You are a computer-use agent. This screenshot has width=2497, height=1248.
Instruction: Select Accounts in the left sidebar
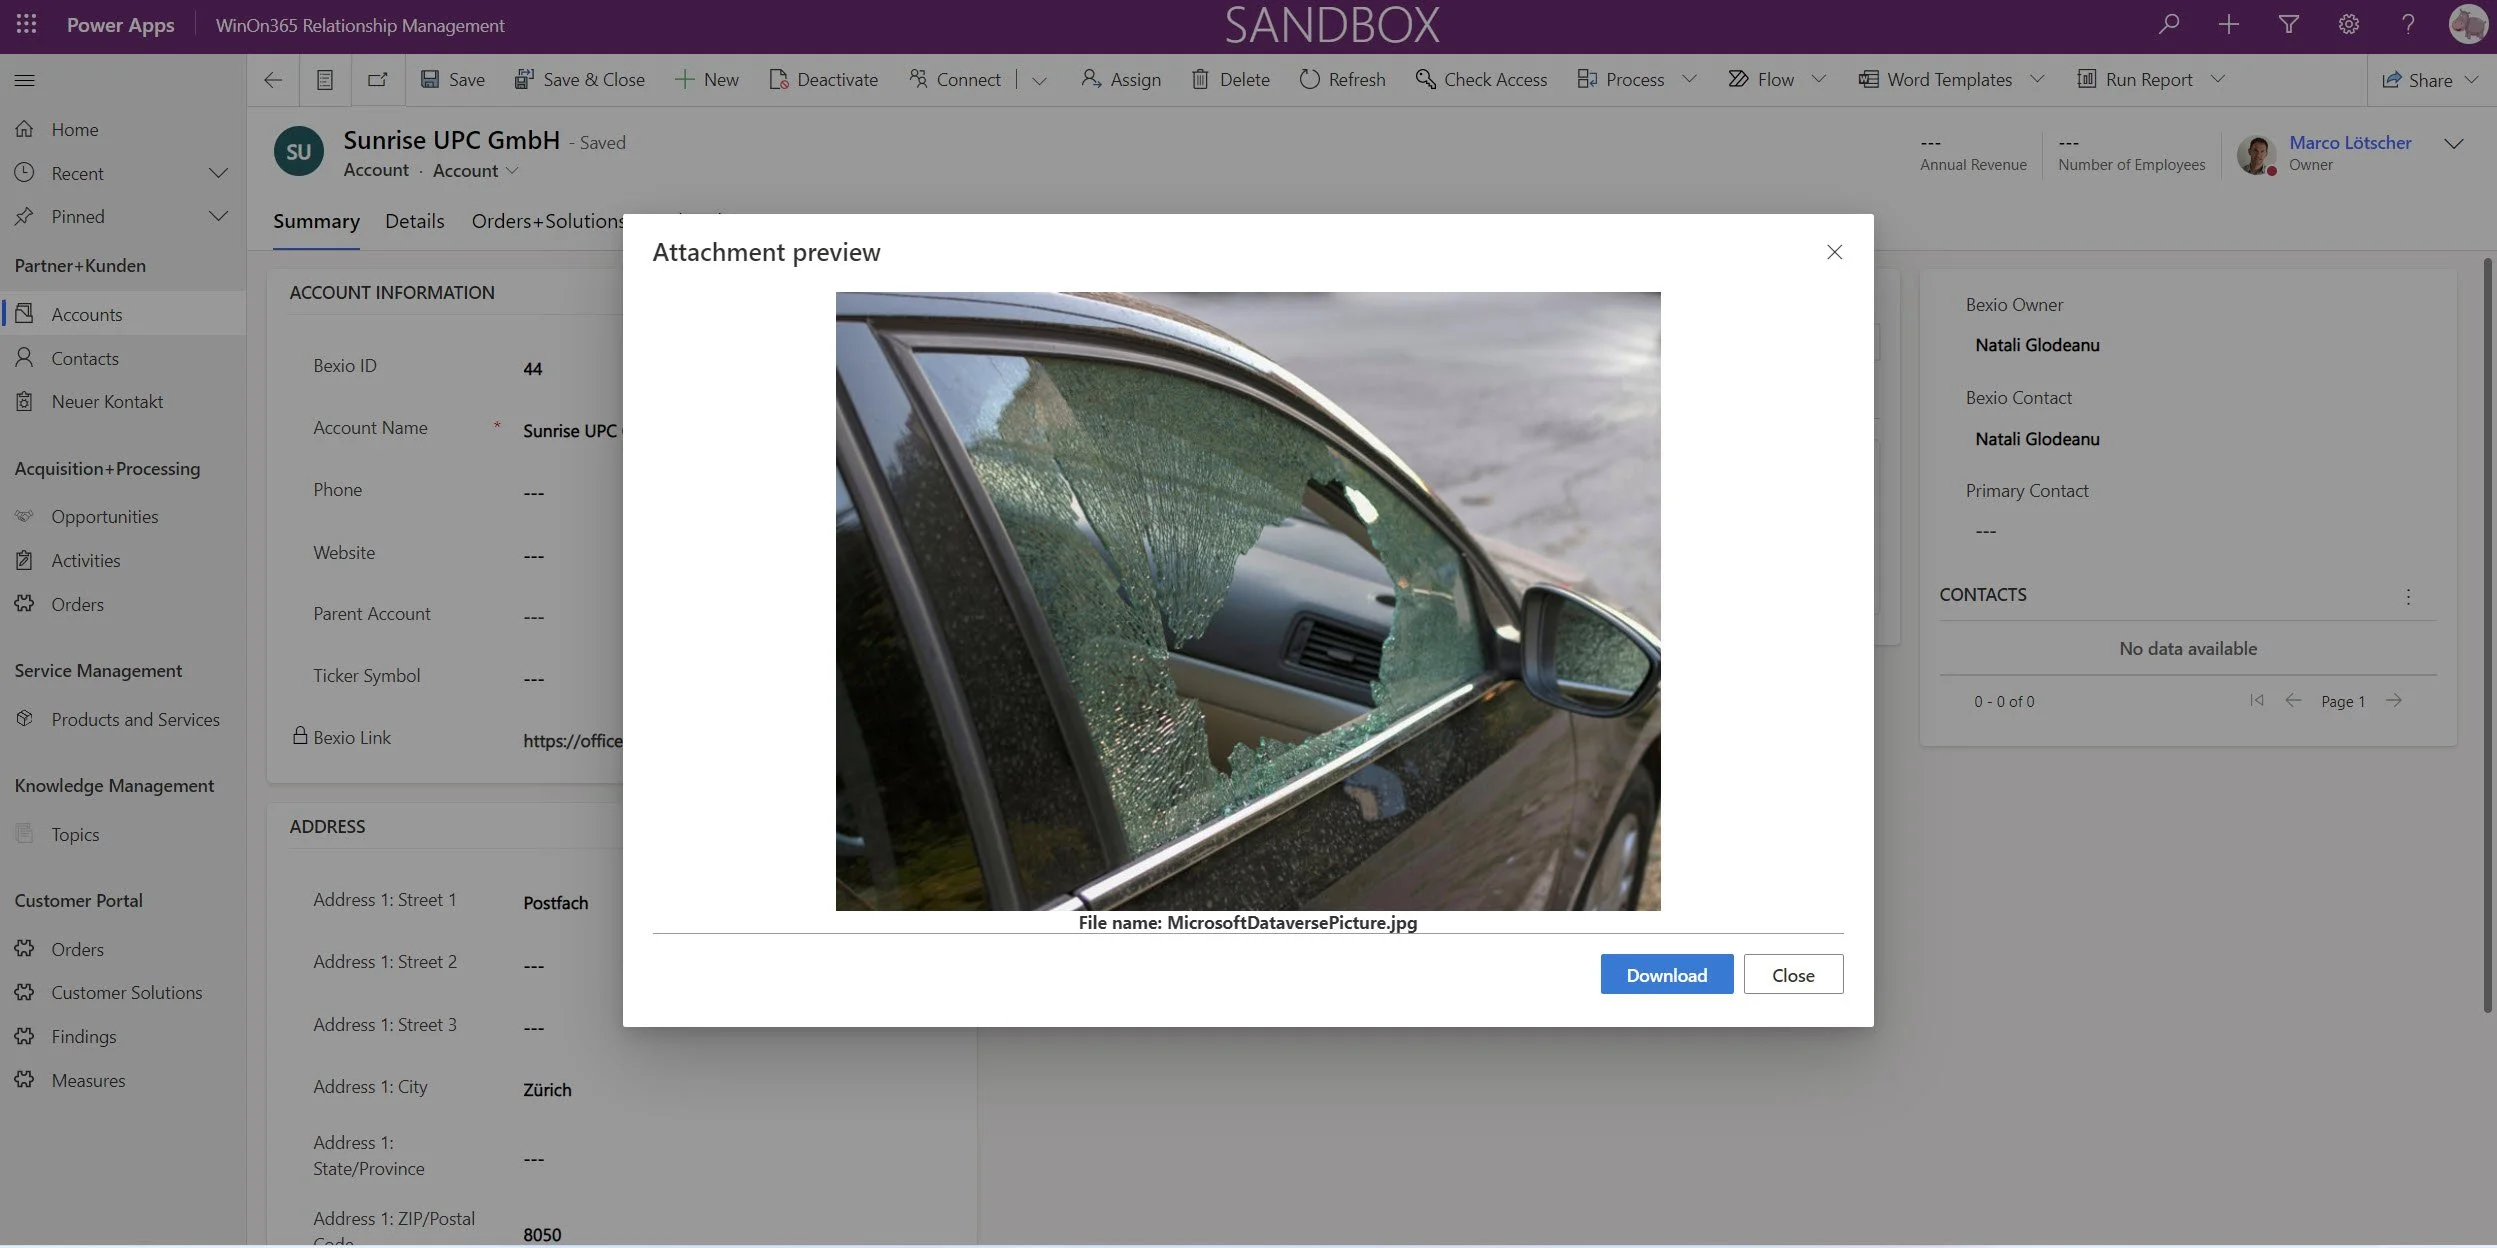(85, 313)
